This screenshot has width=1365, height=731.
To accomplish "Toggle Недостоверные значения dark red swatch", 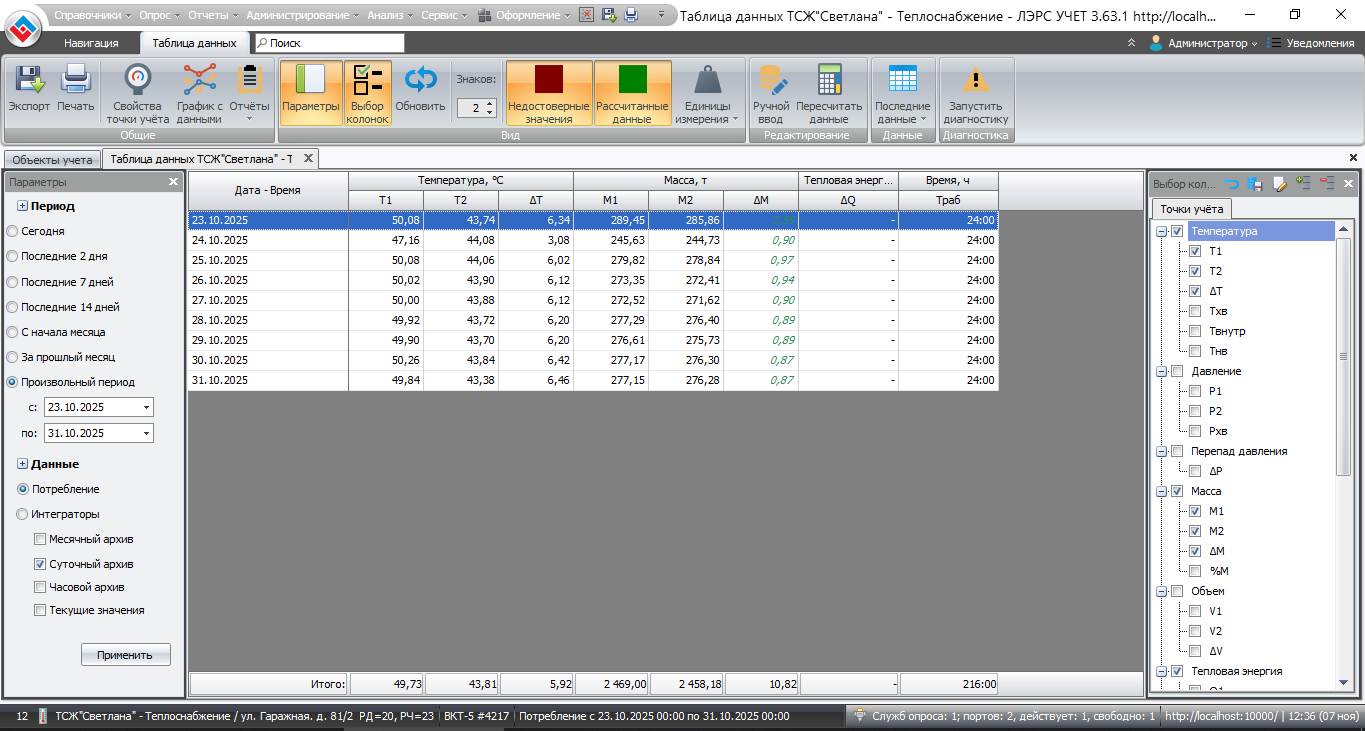I will [x=549, y=80].
